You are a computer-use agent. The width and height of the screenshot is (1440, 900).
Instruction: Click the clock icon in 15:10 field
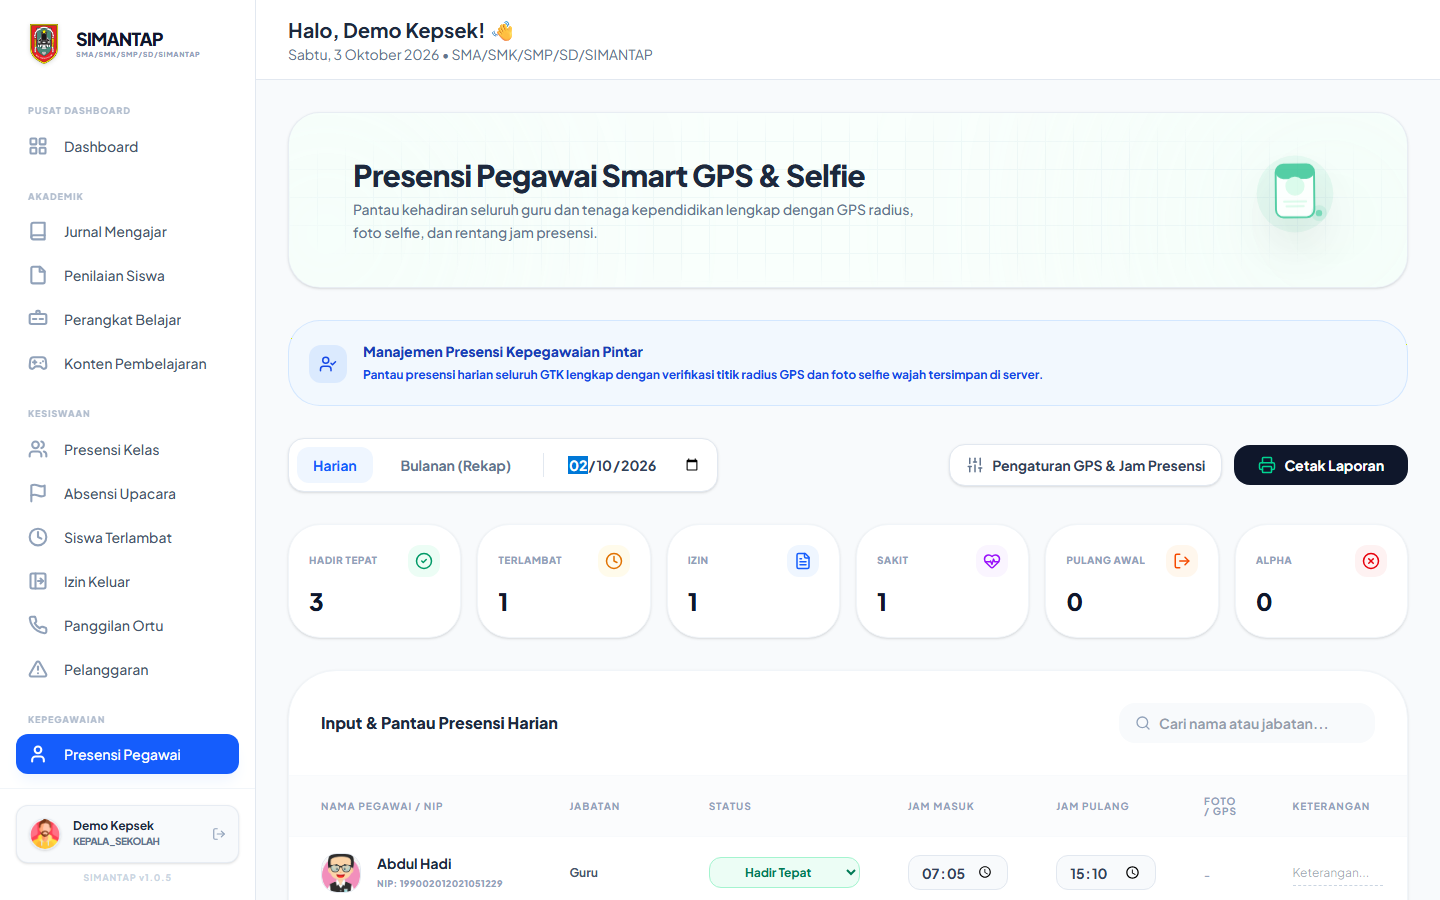1133,873
